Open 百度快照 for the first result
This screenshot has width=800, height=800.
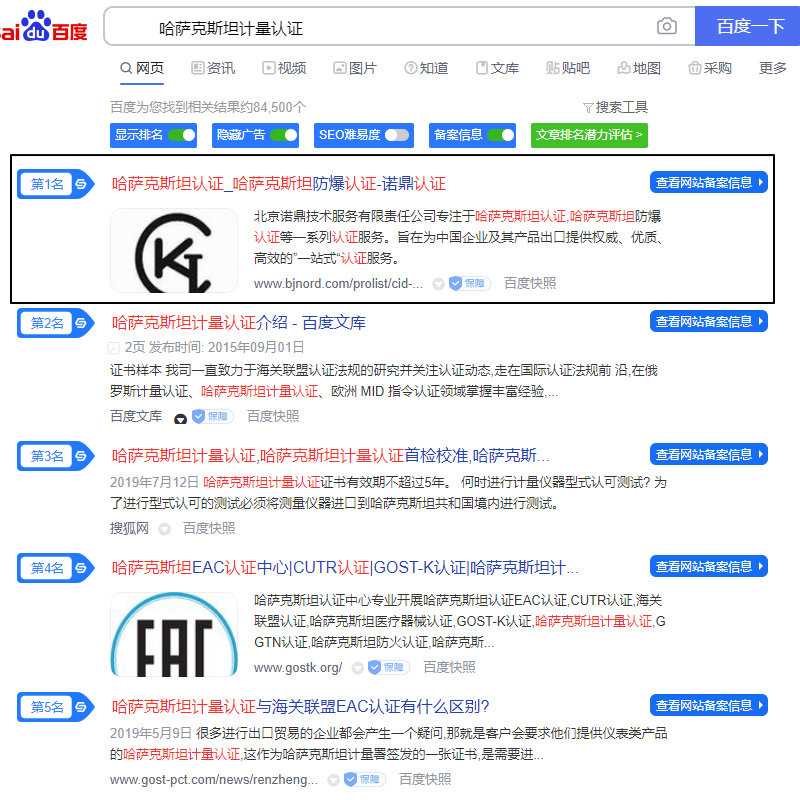tap(533, 284)
